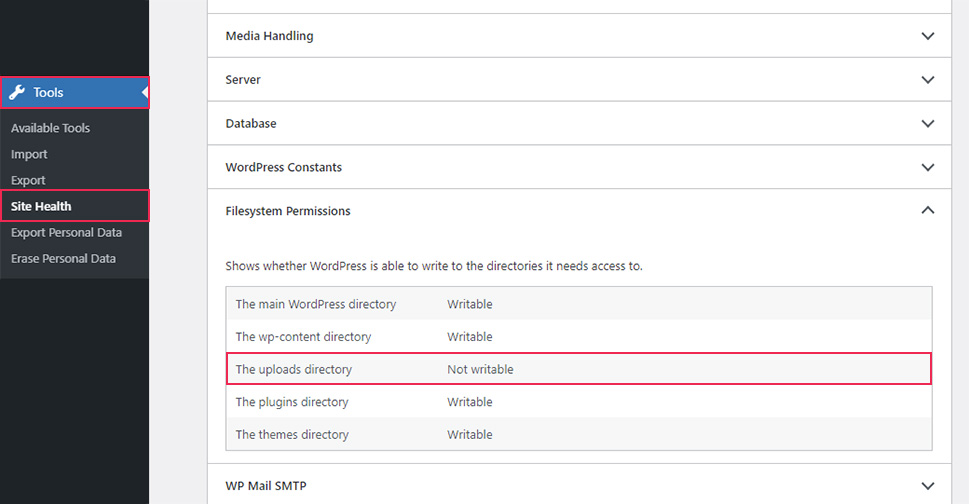This screenshot has width=969, height=504.
Task: Expand the Server section chevron
Action: (928, 80)
